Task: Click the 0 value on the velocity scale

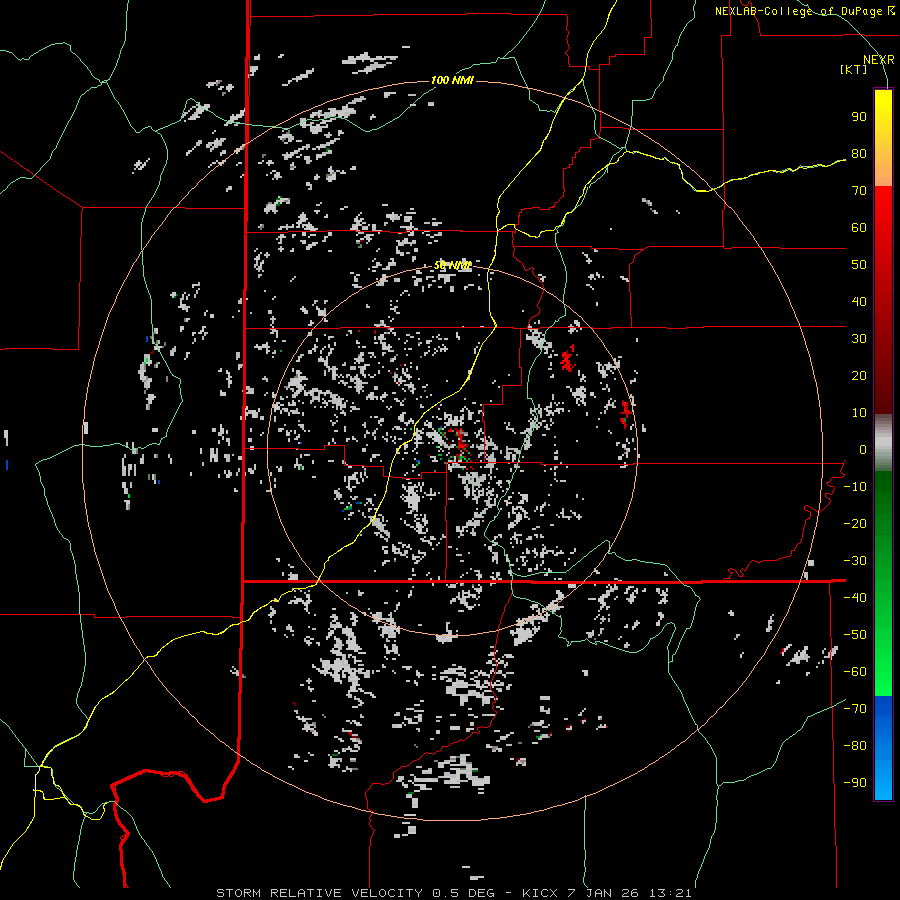Action: tap(863, 449)
